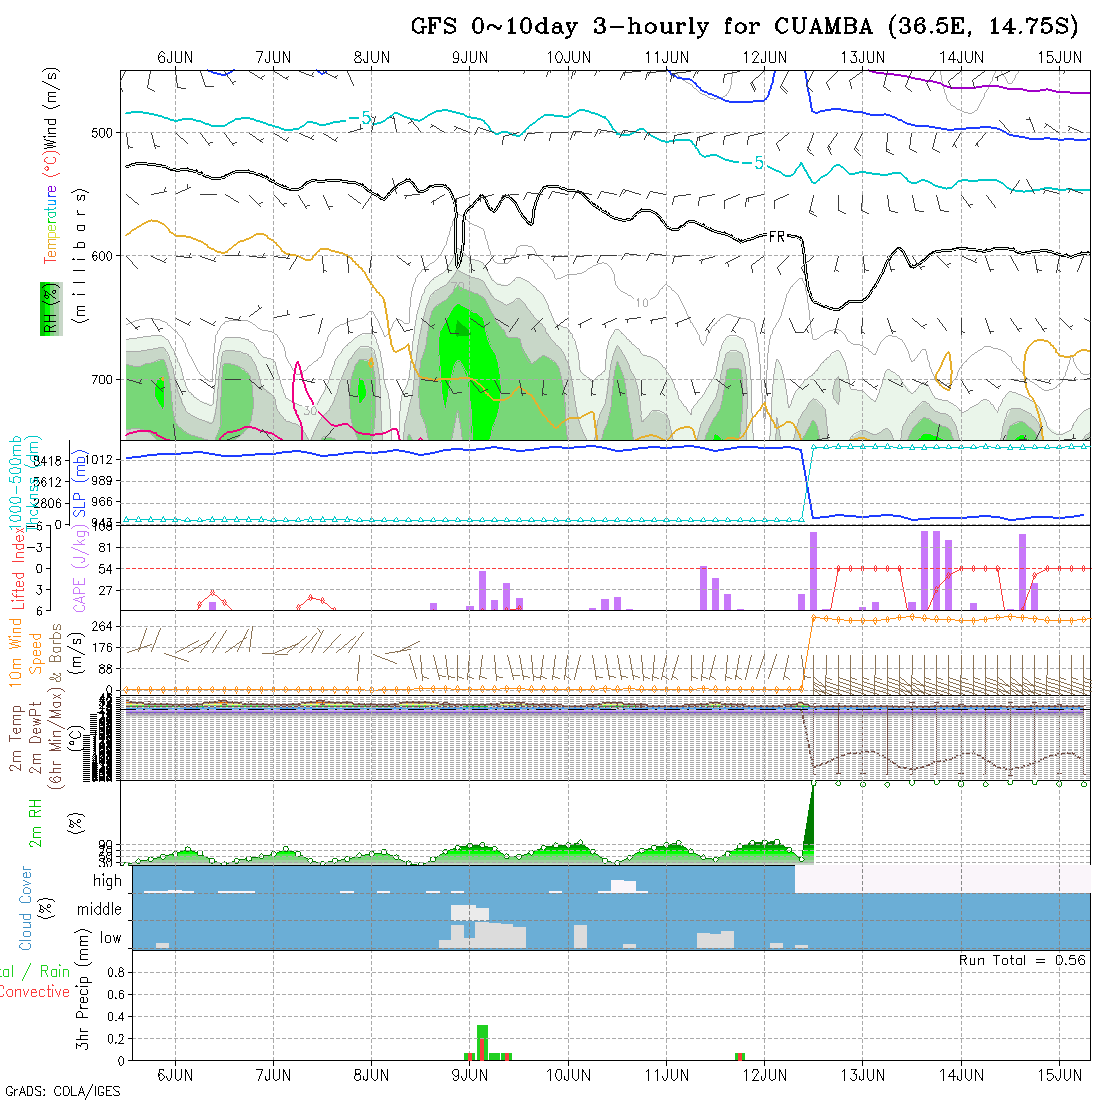Image resolution: width=1100 pixels, height=1100 pixels.
Task: Click the green "2m RH" axis label
Action: (x=35, y=823)
